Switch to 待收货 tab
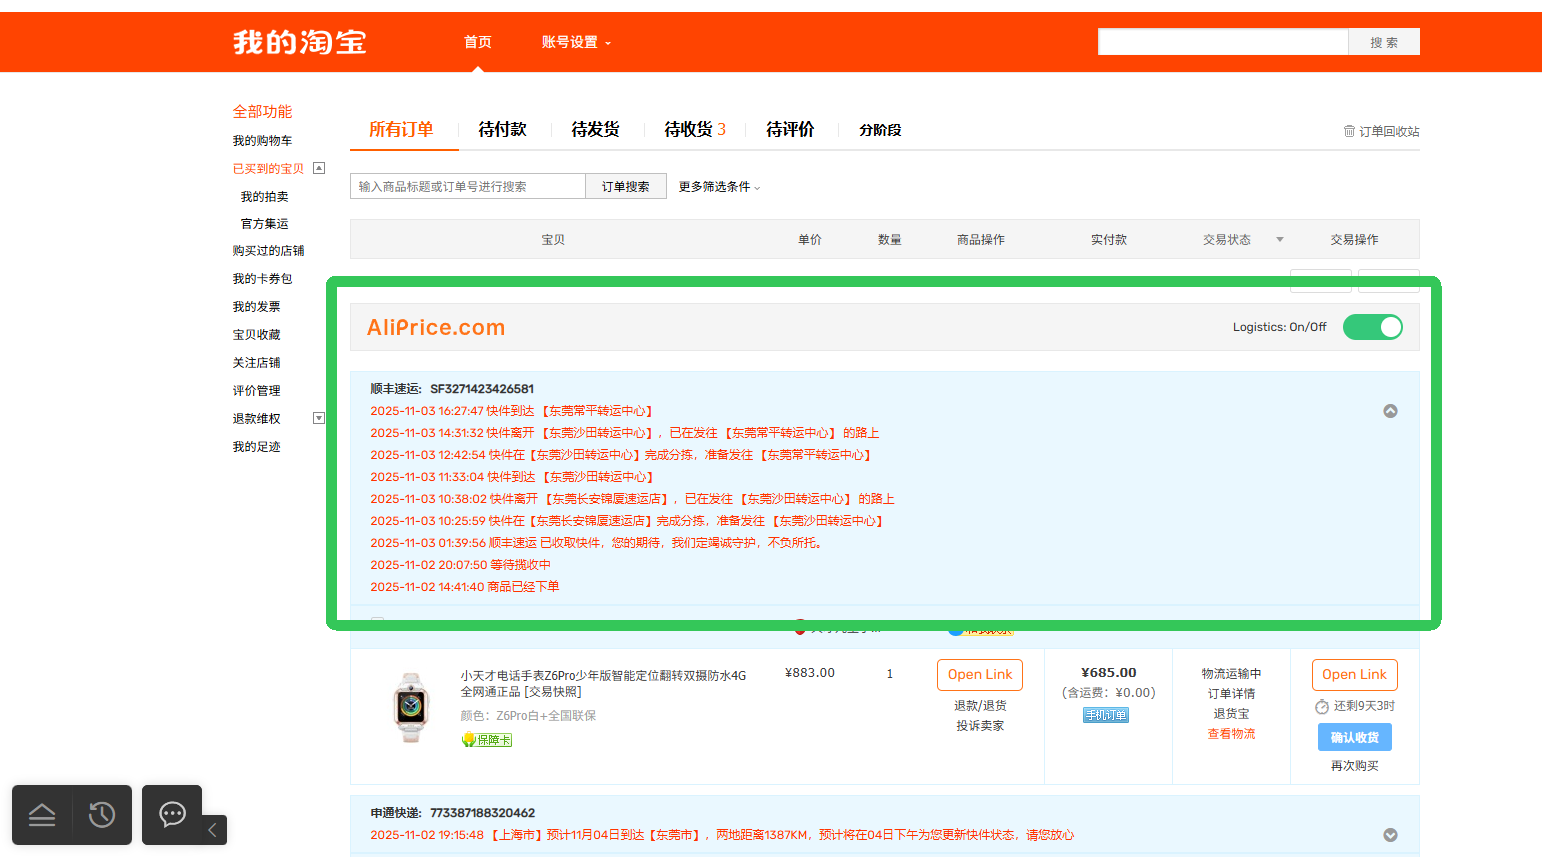The width and height of the screenshot is (1542, 857). (694, 130)
